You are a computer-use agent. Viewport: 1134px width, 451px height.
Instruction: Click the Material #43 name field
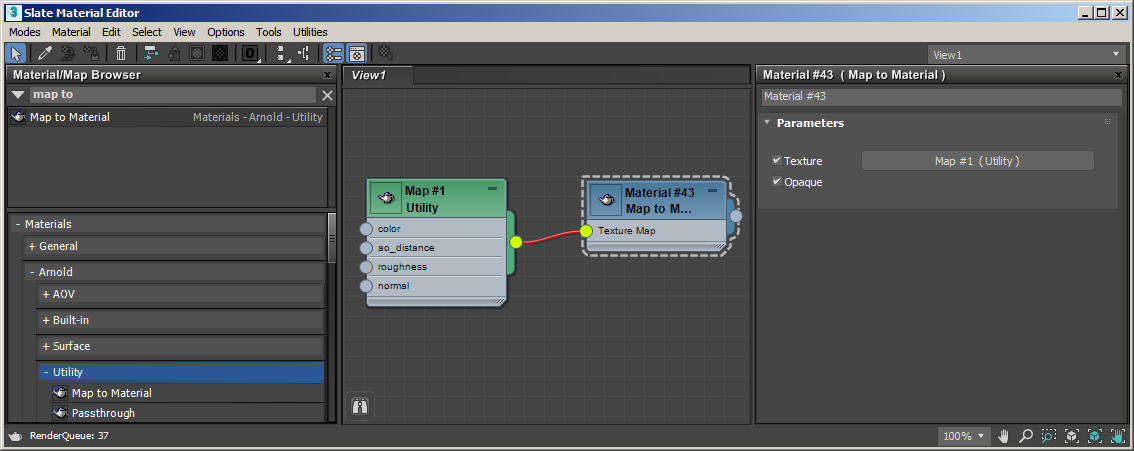(941, 96)
